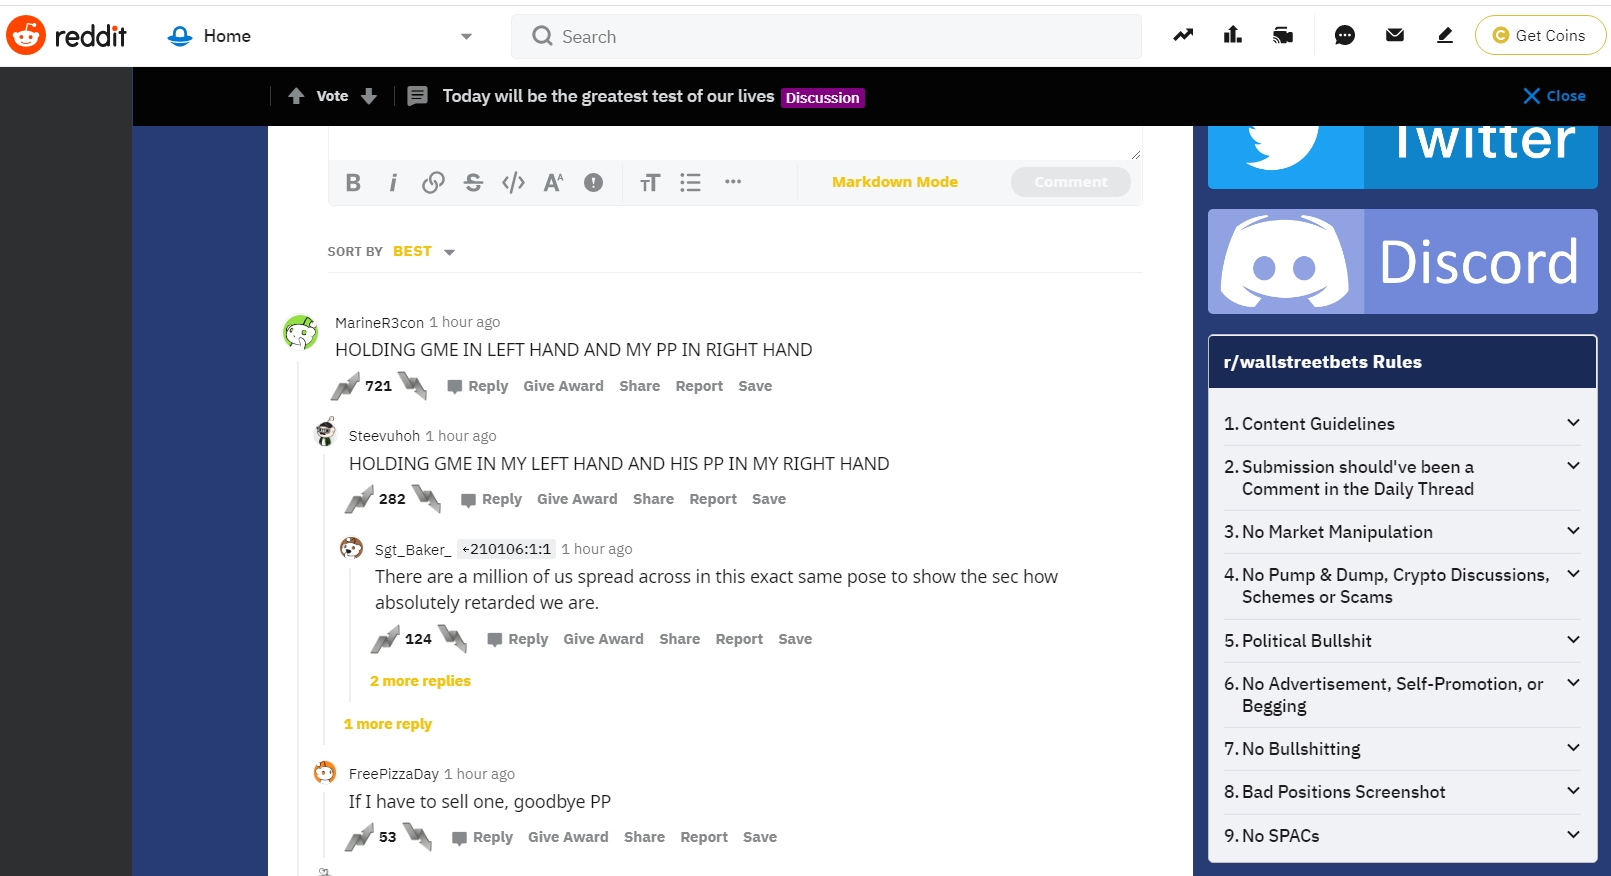
Task: Upvote Steevuhoh's comment
Action: click(x=360, y=498)
